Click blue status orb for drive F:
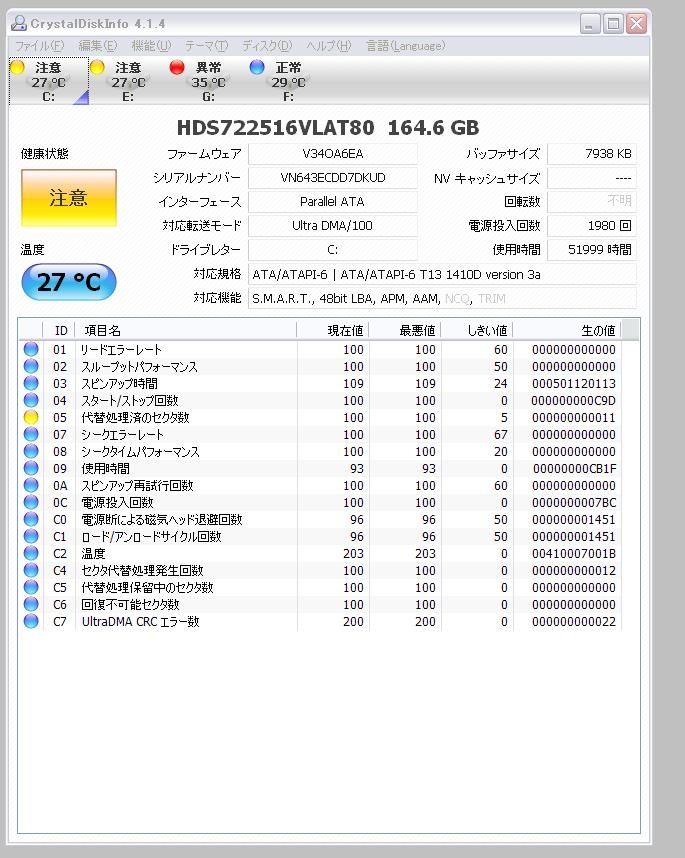Viewport: 685px width, 858px height. (257, 67)
